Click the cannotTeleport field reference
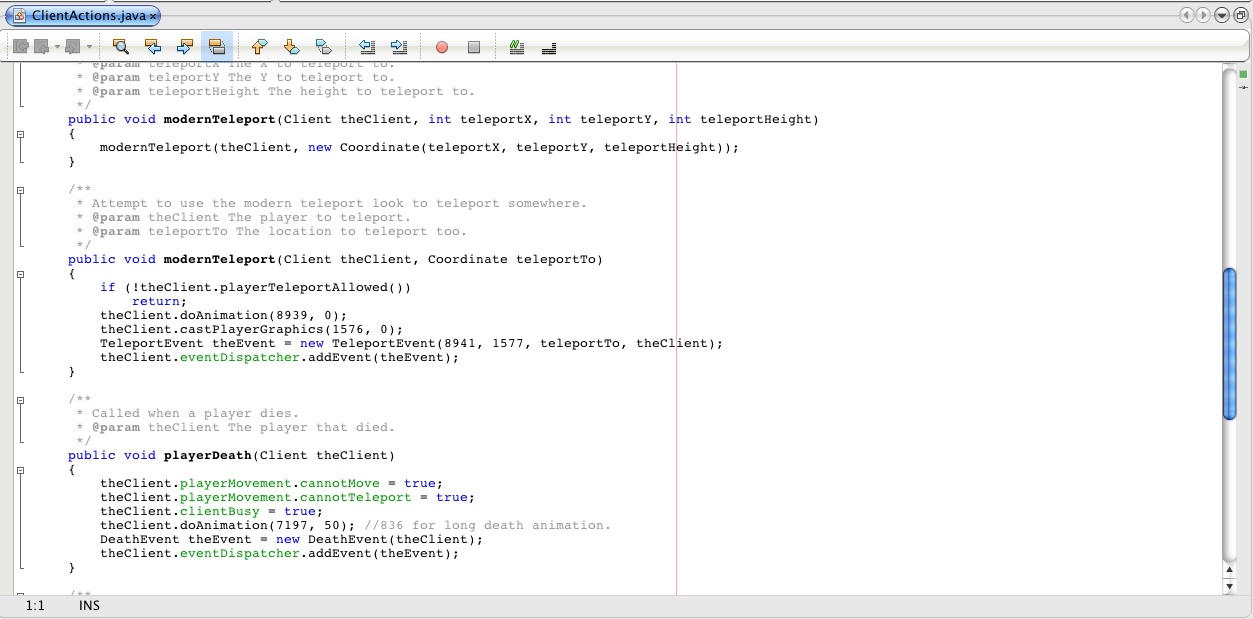This screenshot has height=619, width=1253. click(356, 497)
